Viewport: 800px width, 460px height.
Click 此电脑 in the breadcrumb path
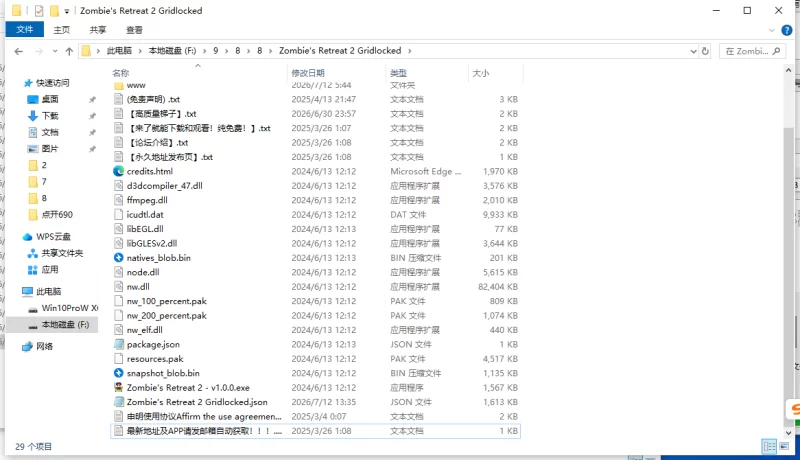(119, 51)
